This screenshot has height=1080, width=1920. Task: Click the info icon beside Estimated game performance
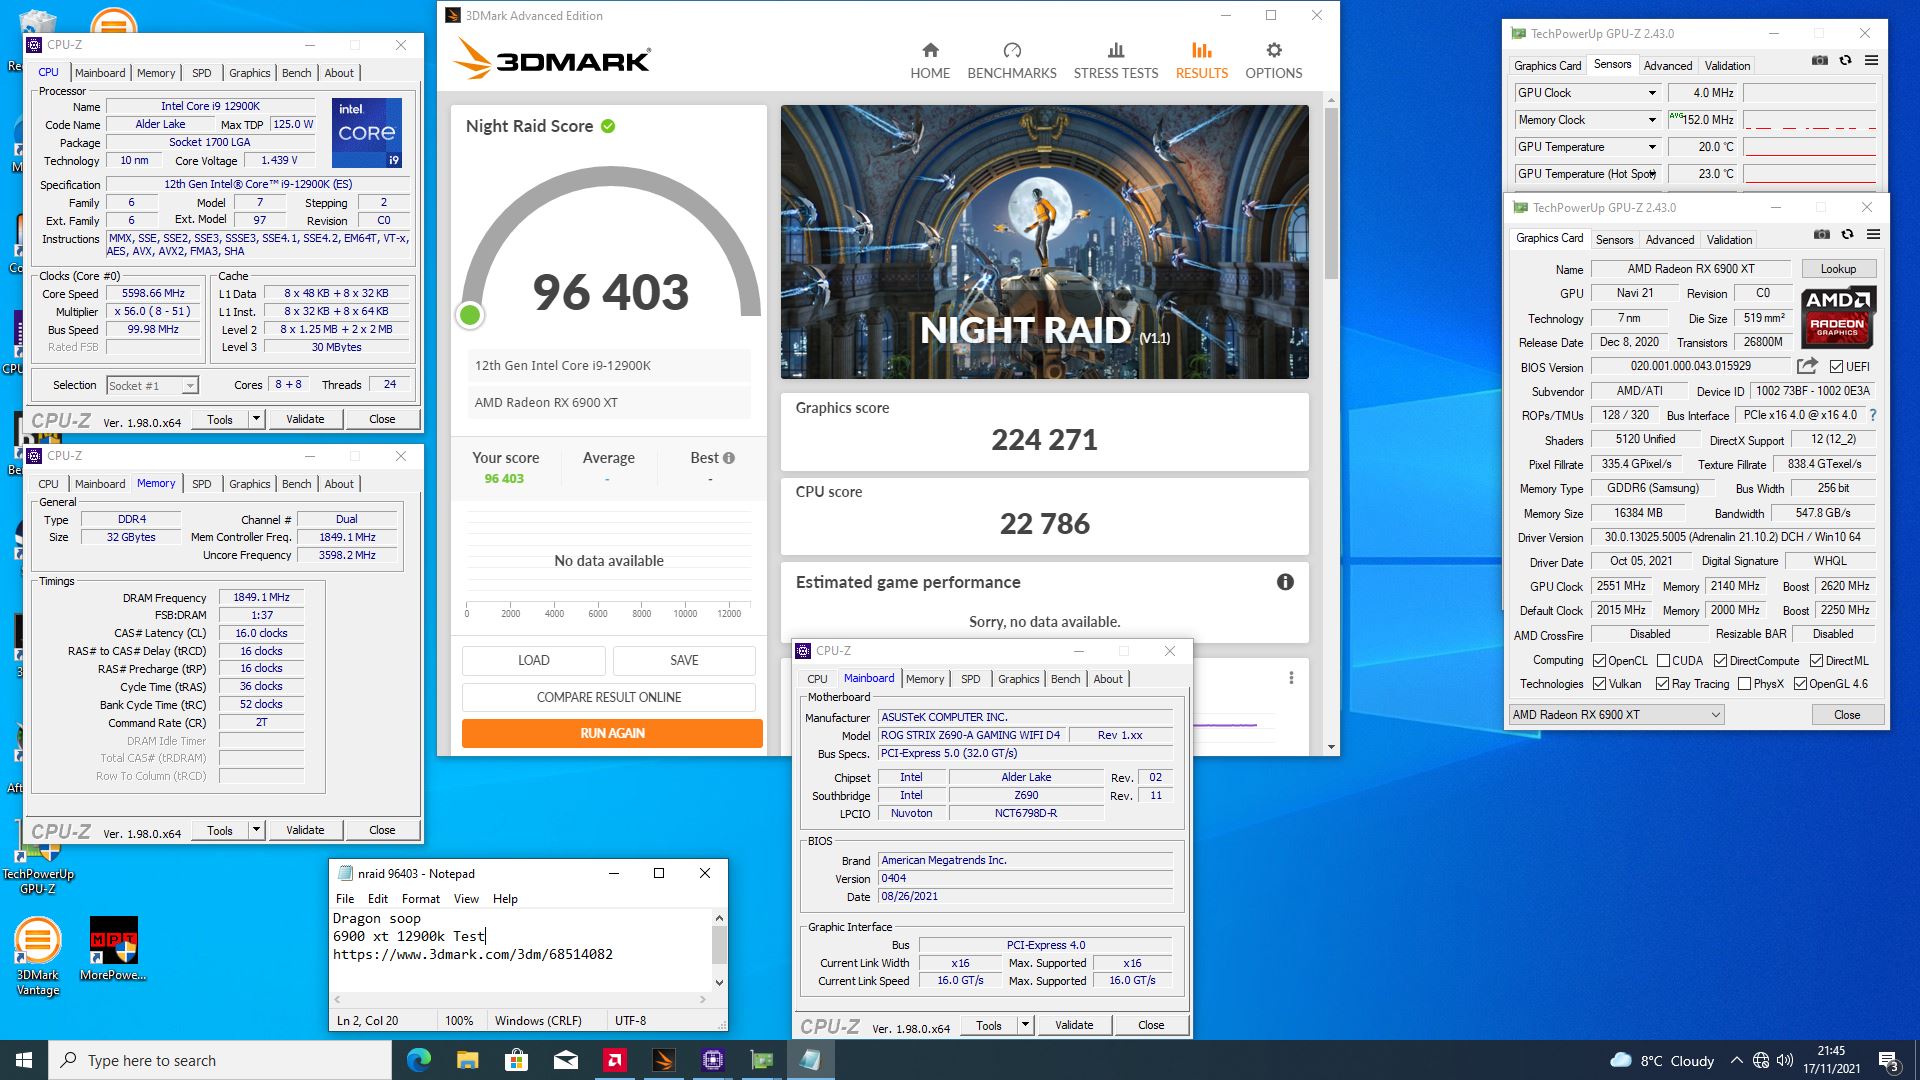click(x=1285, y=582)
